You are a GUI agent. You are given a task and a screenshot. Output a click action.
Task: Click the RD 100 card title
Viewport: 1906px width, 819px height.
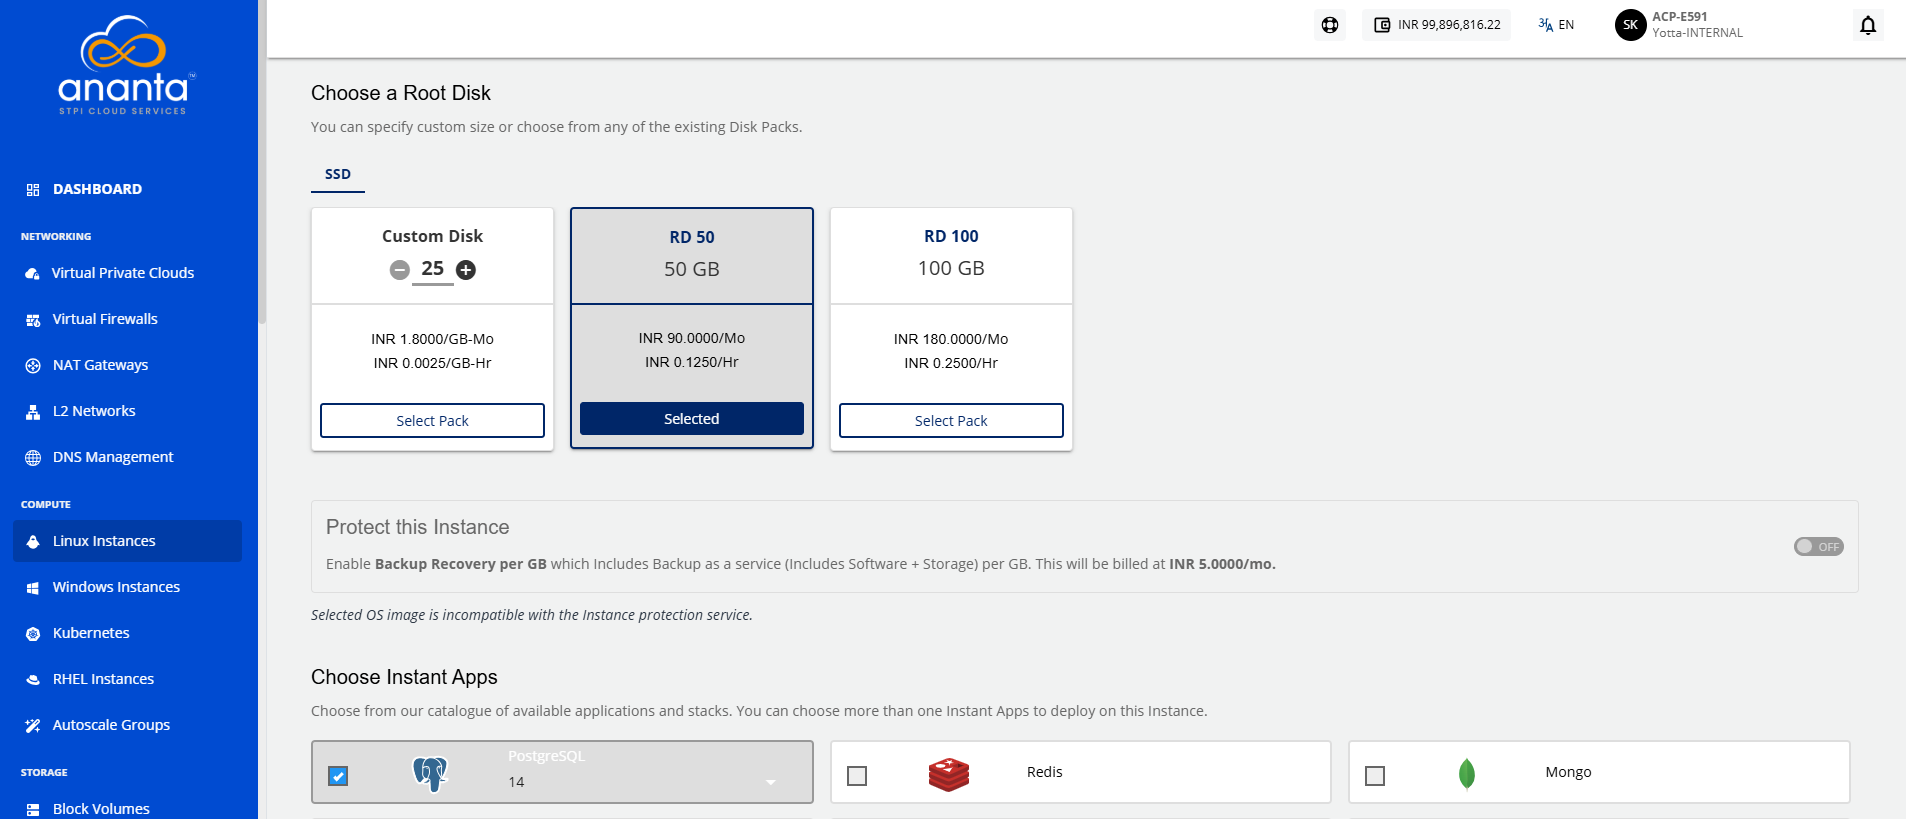click(951, 236)
